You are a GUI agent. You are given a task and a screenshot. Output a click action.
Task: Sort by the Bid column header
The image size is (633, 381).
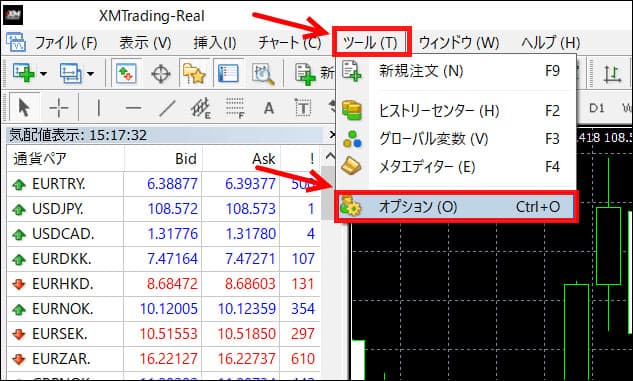click(163, 159)
